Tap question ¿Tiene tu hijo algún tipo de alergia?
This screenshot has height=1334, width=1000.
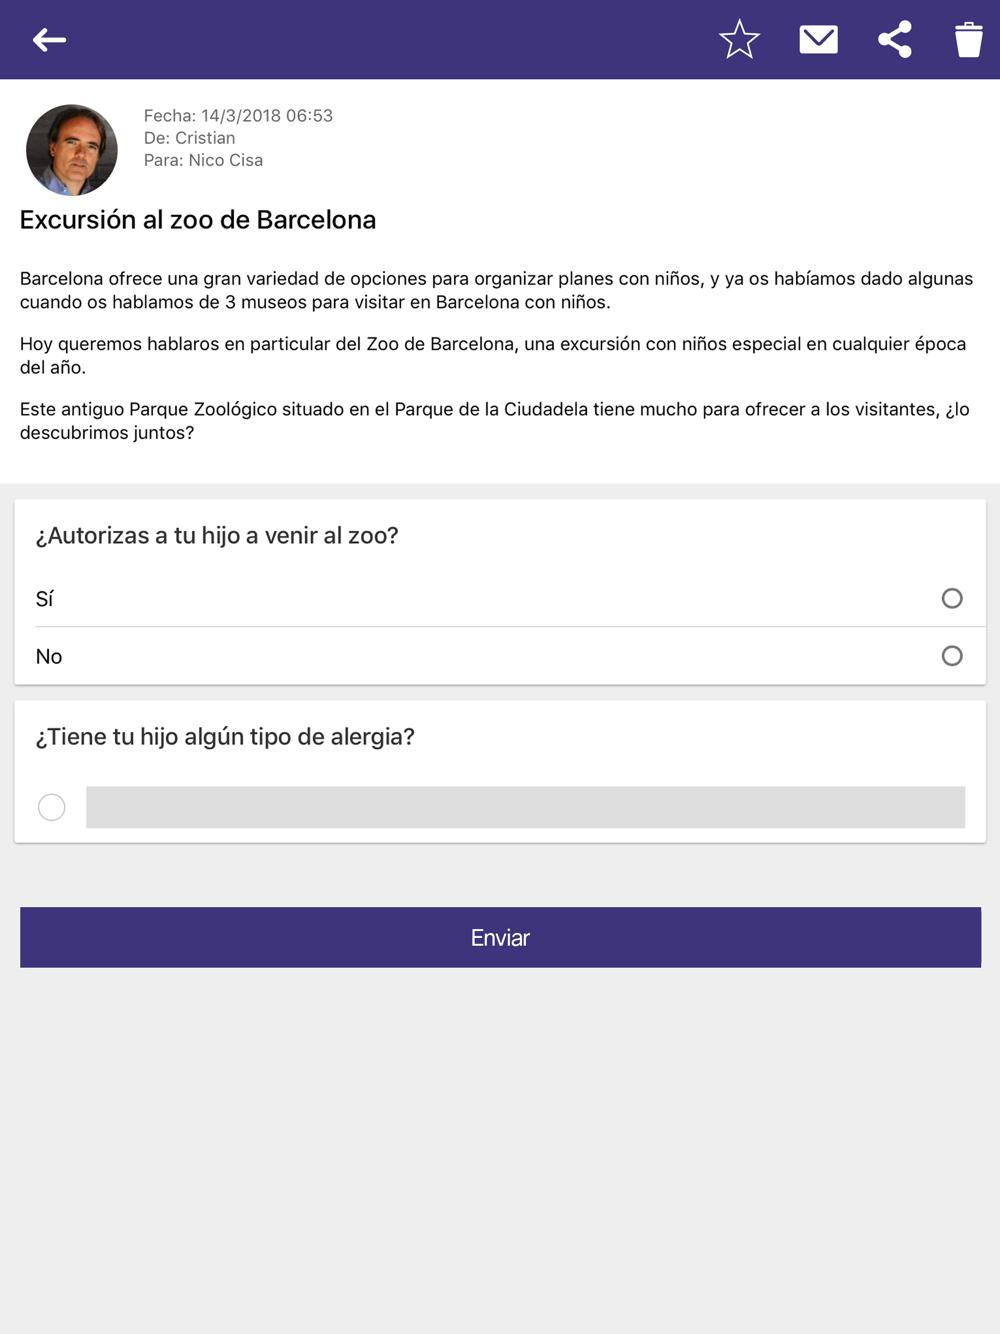click(x=225, y=737)
